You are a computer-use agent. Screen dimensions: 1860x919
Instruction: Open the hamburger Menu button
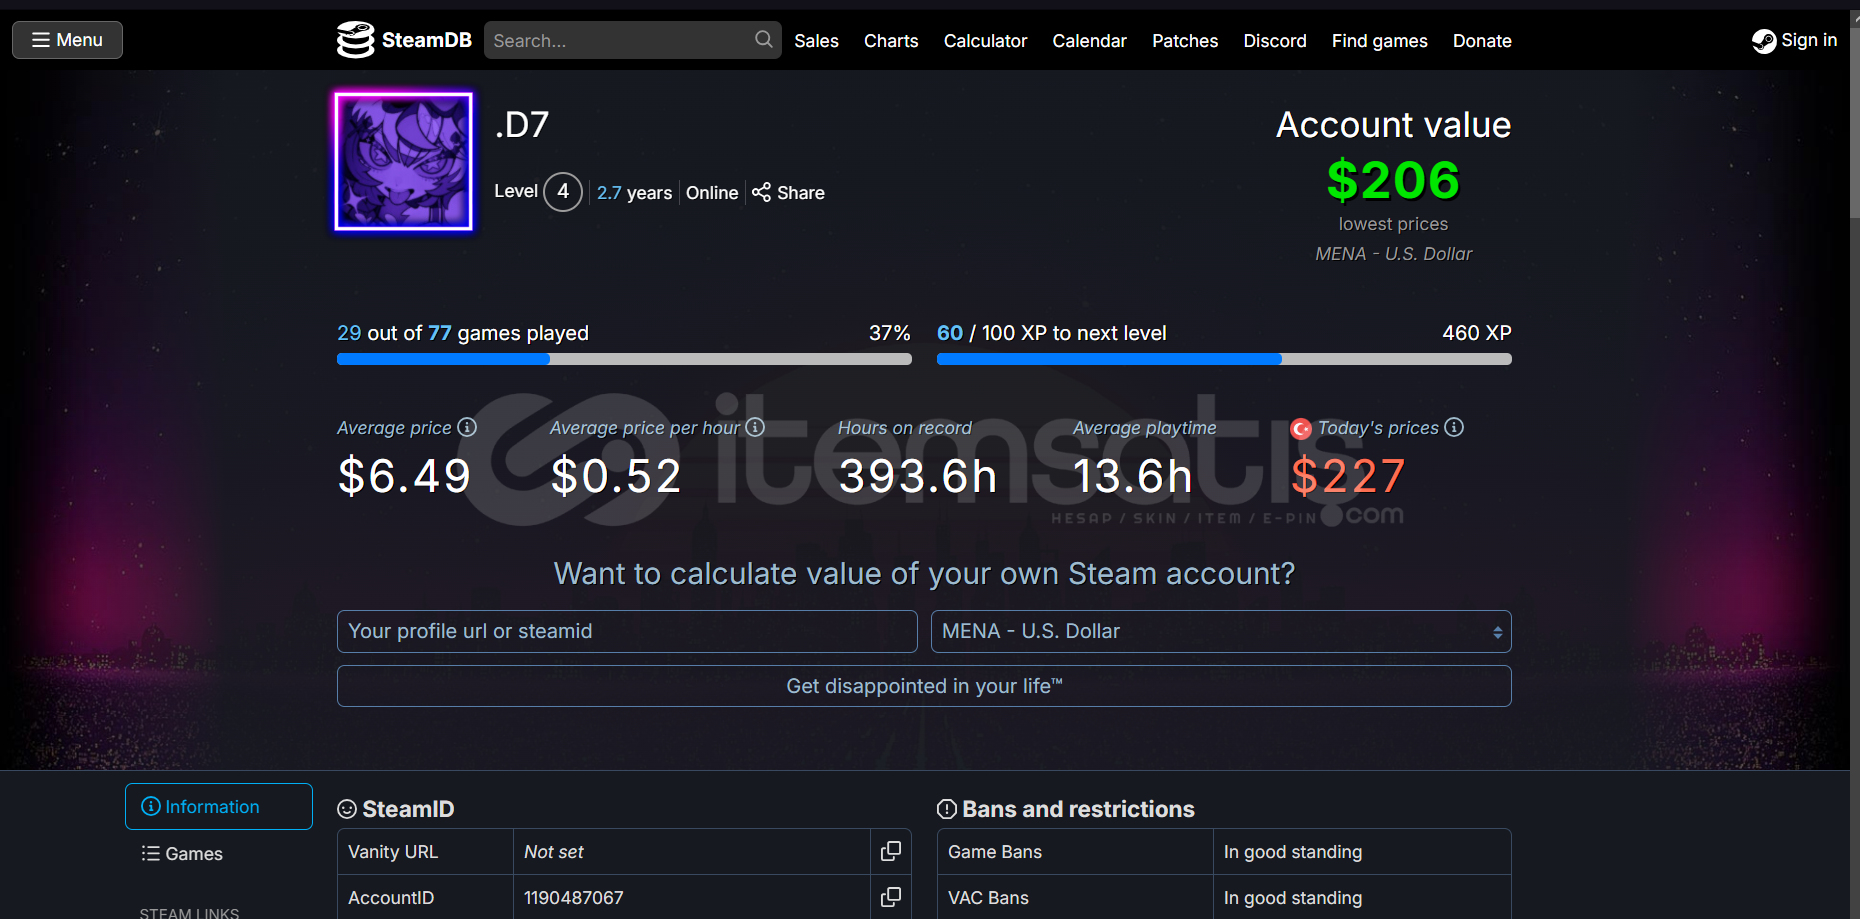click(x=67, y=40)
